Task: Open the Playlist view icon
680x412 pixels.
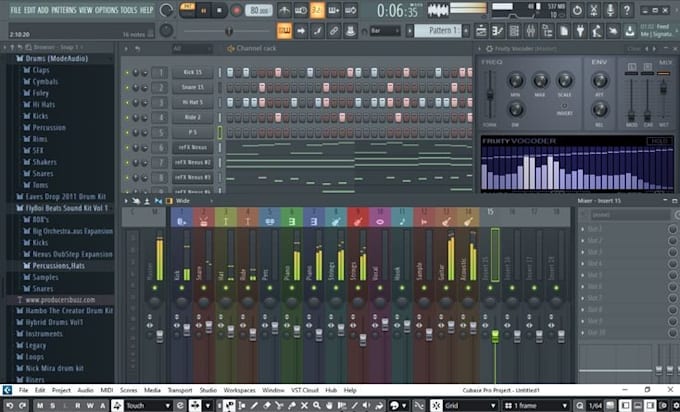Action: coord(481,31)
